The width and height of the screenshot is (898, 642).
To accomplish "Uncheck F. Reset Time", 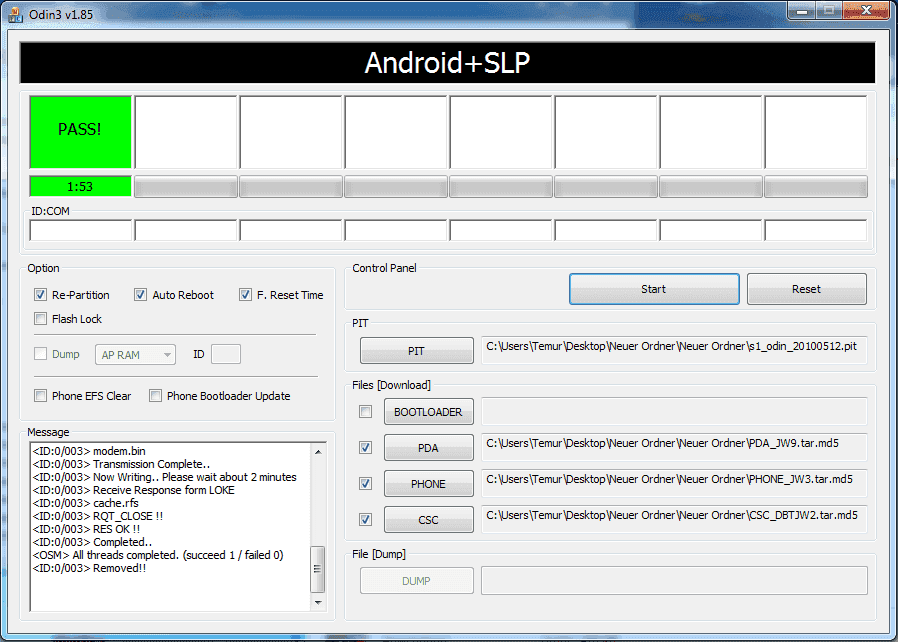I will click(x=245, y=295).
